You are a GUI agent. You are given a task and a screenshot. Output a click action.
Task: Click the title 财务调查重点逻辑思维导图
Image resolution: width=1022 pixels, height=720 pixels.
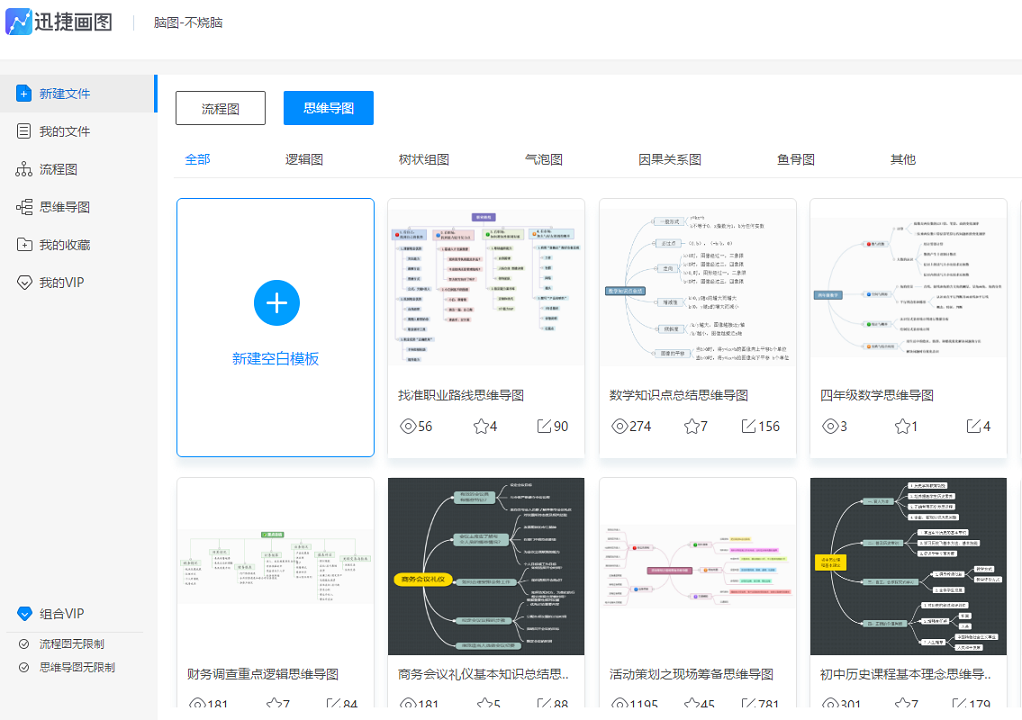tap(263, 674)
